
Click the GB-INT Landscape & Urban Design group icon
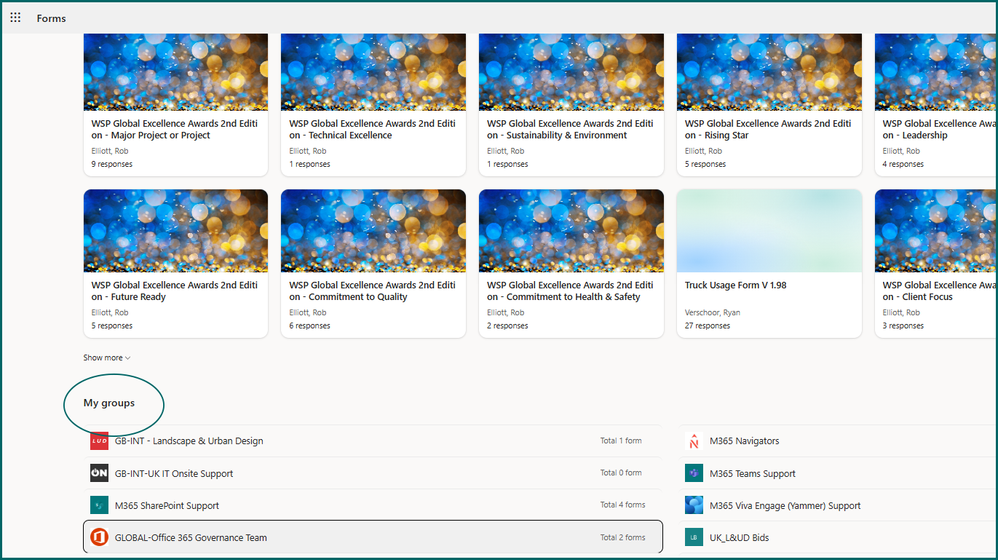[99, 440]
